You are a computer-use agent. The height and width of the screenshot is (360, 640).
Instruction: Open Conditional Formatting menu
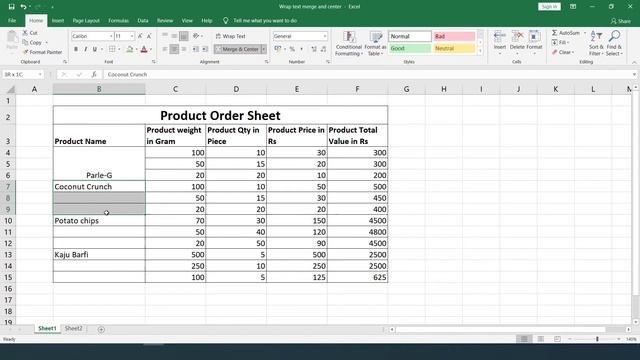coord(349,43)
